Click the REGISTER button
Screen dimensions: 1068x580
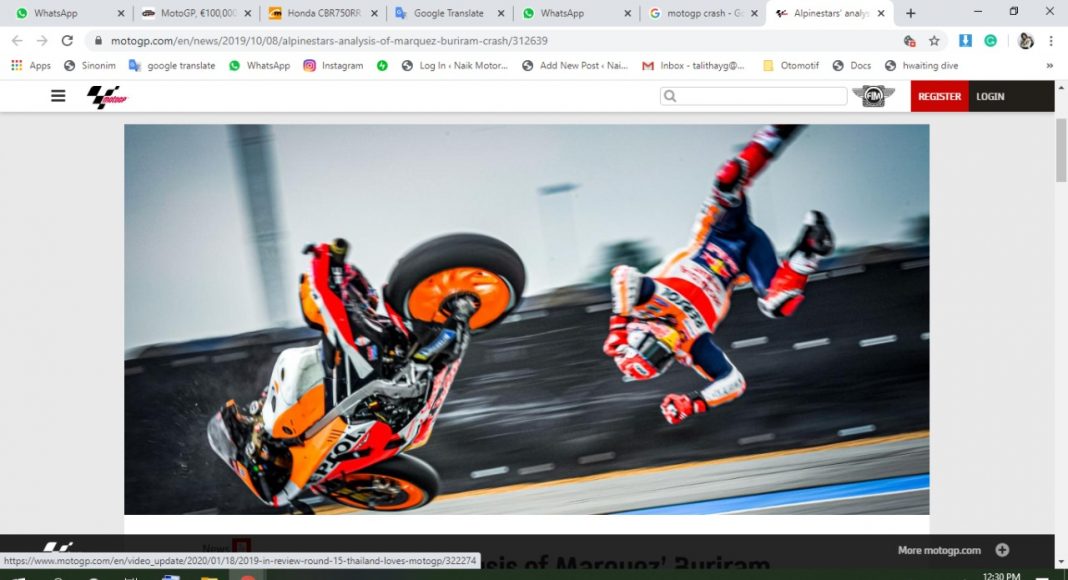[939, 96]
